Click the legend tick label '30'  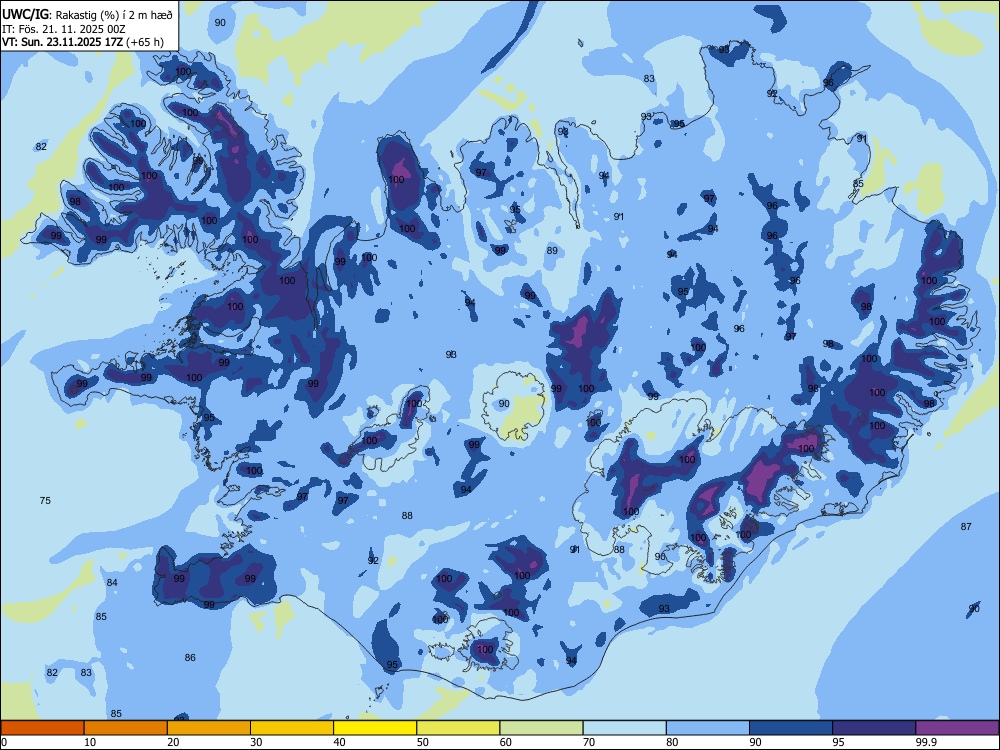click(256, 742)
